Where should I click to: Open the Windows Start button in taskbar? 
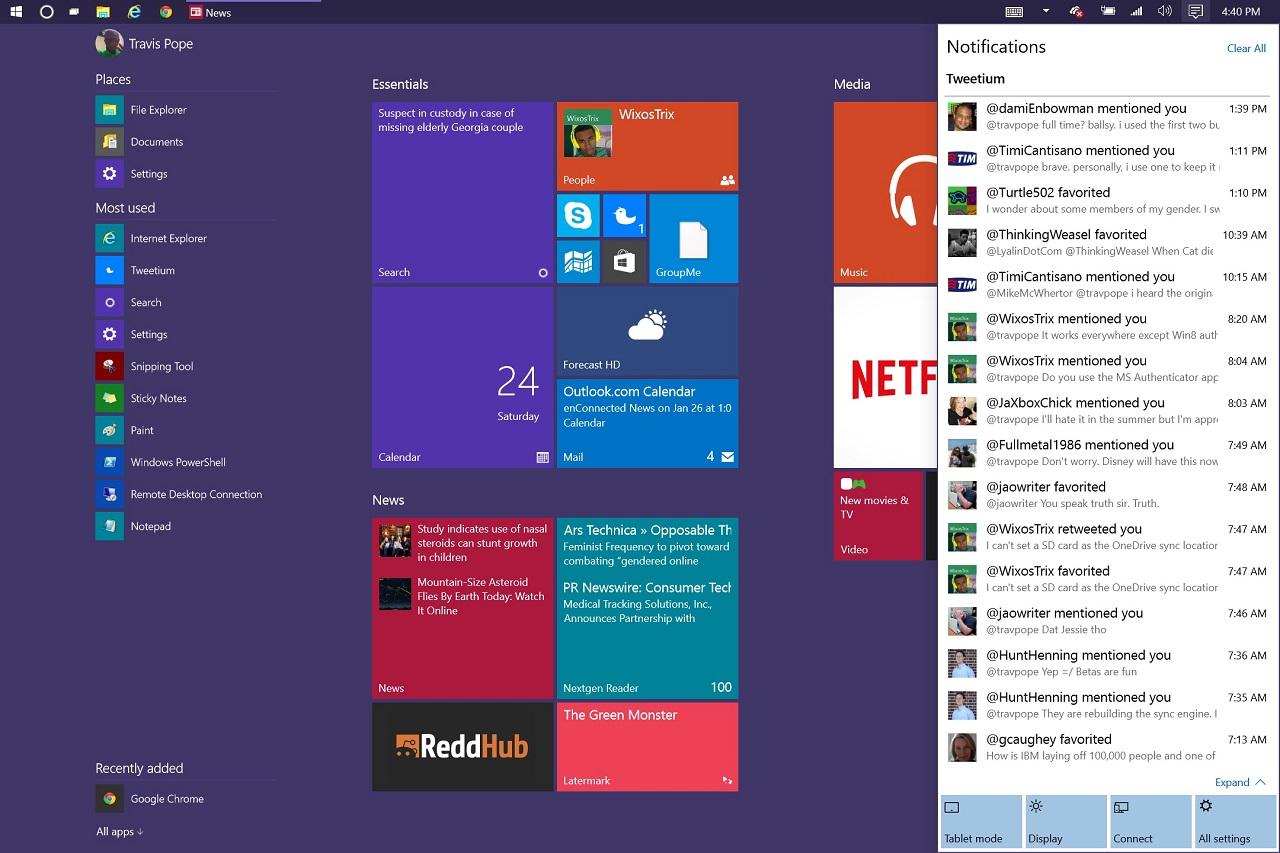[16, 12]
